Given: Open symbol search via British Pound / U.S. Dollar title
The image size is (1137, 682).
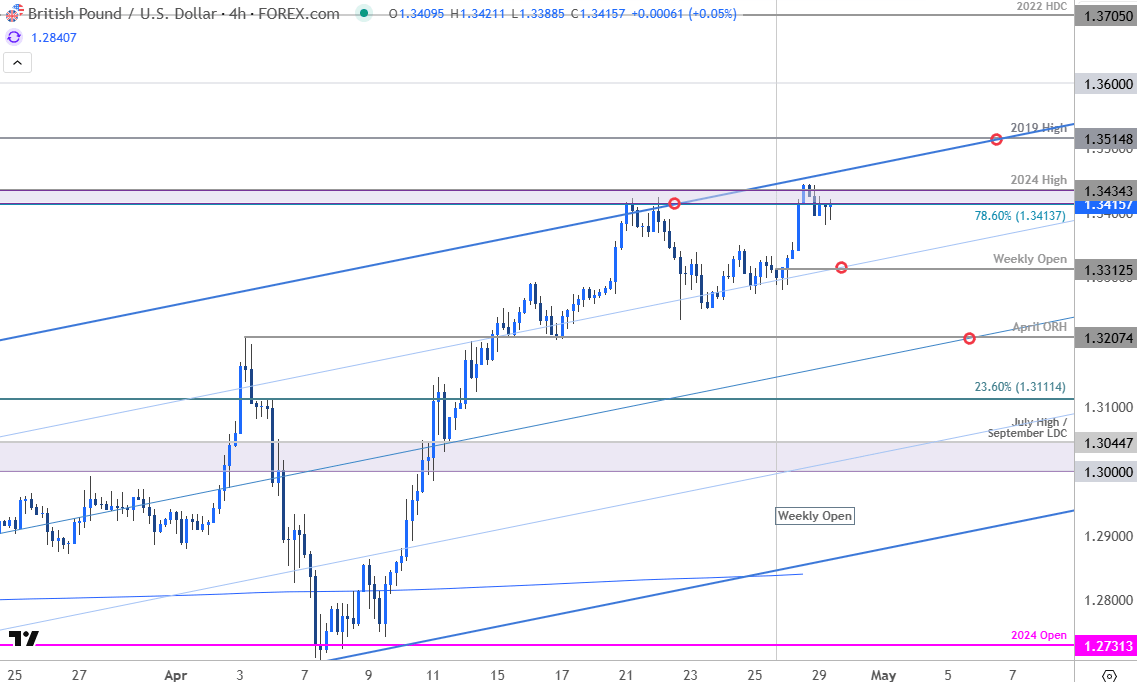Looking at the screenshot, I should click(x=122, y=13).
